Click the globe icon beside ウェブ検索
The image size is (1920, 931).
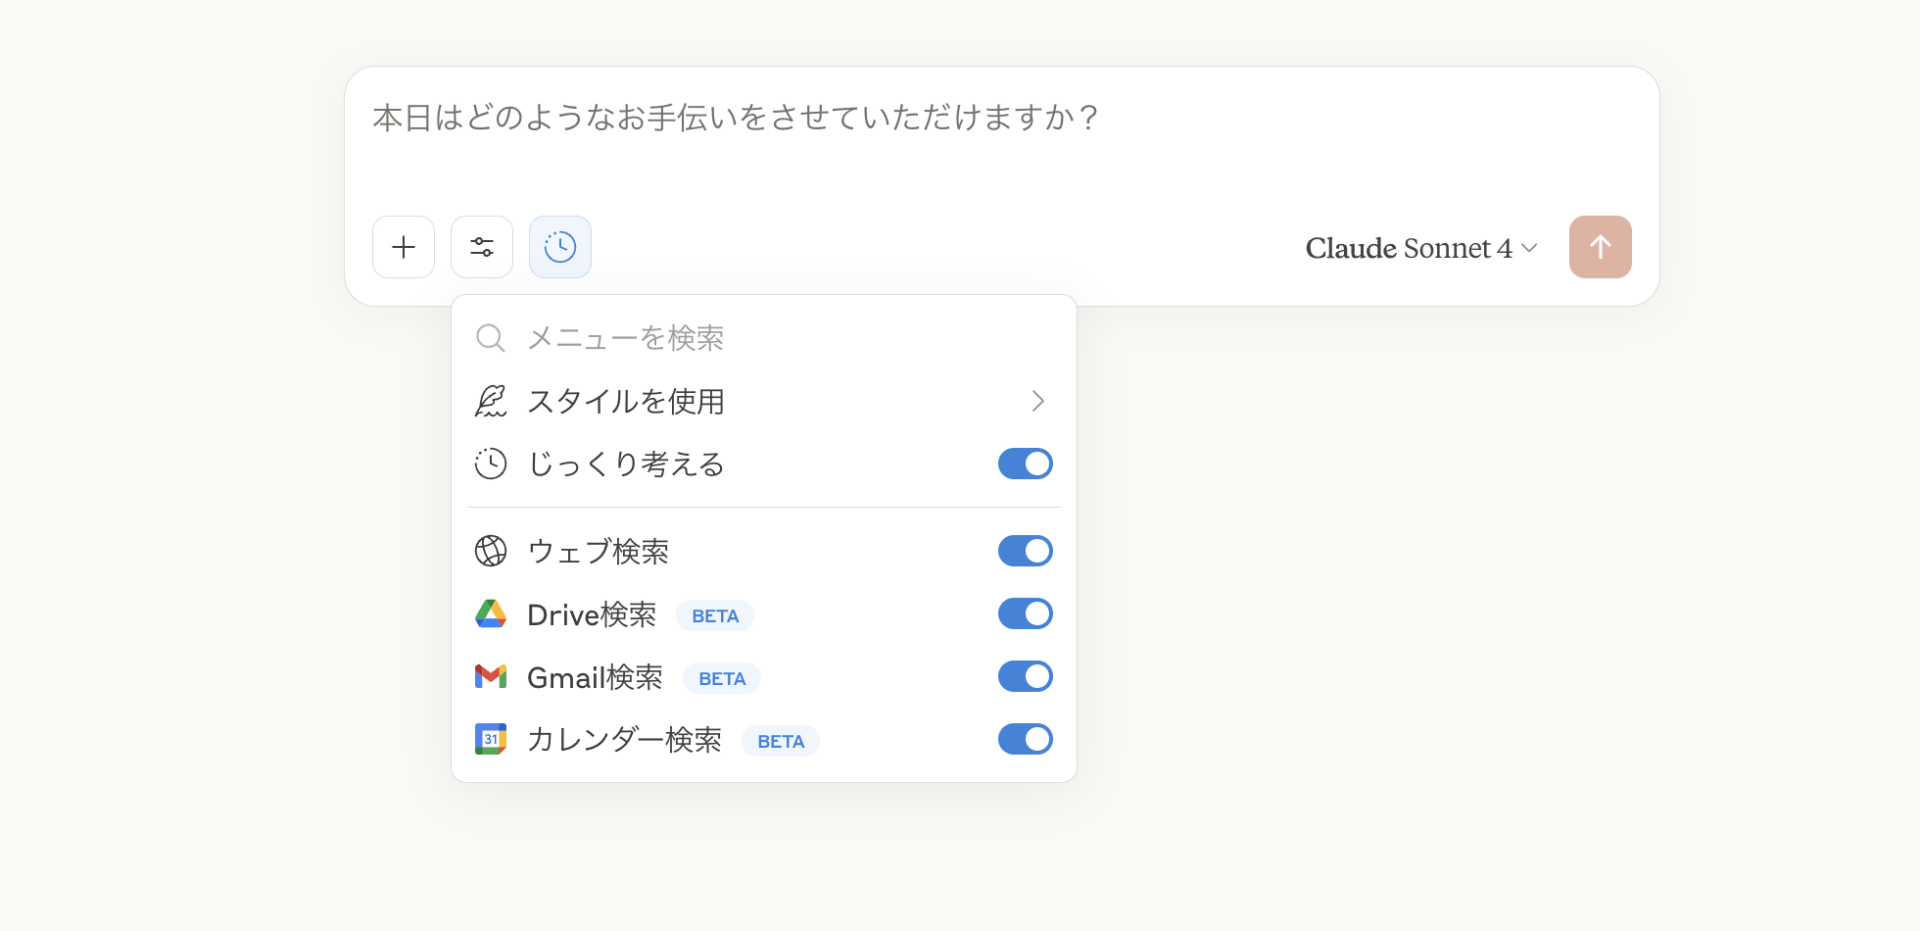pyautogui.click(x=491, y=550)
